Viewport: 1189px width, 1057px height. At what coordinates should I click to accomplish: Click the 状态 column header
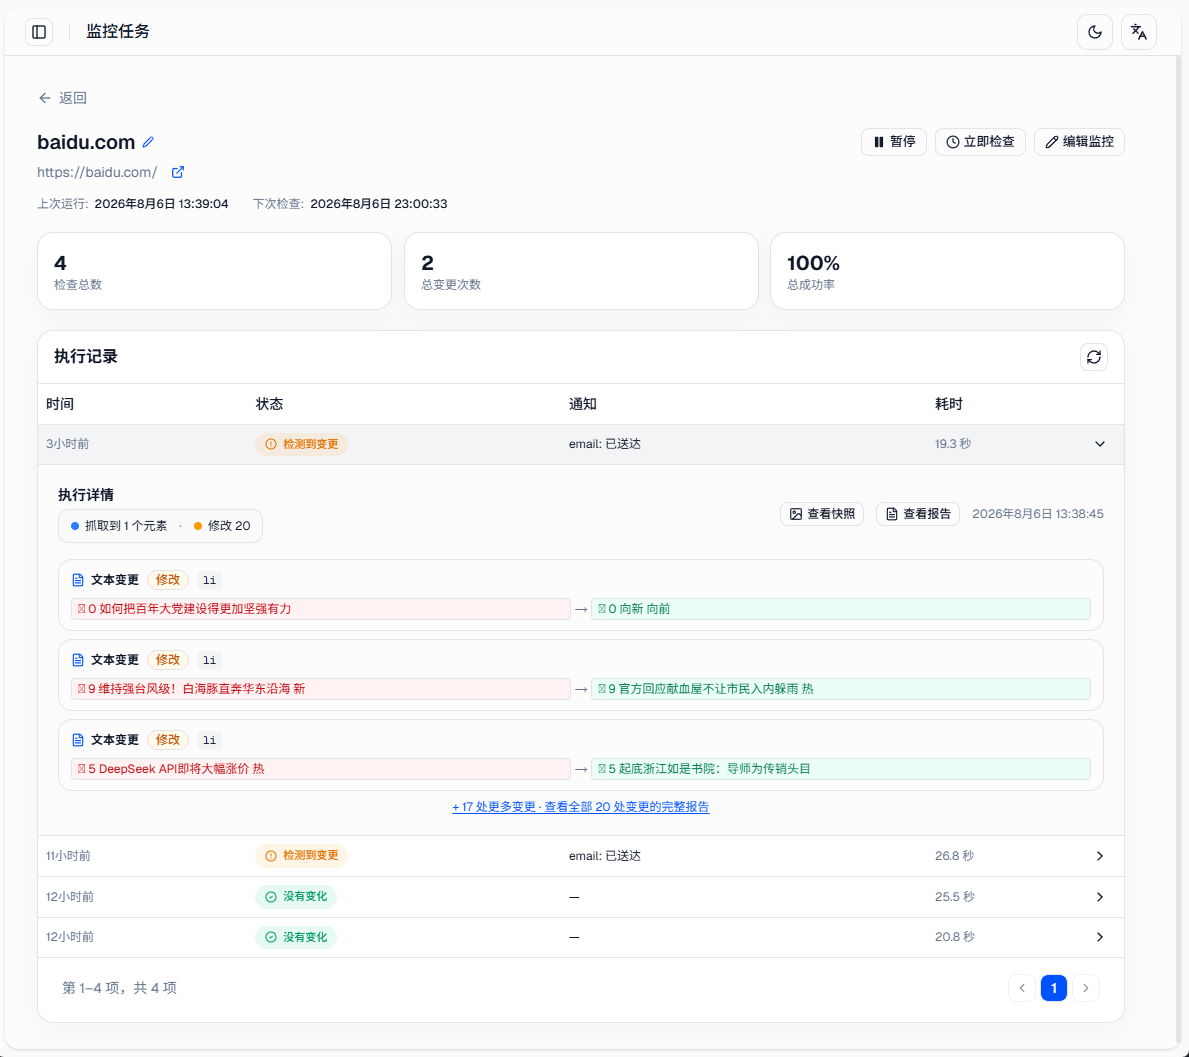[x=269, y=404]
